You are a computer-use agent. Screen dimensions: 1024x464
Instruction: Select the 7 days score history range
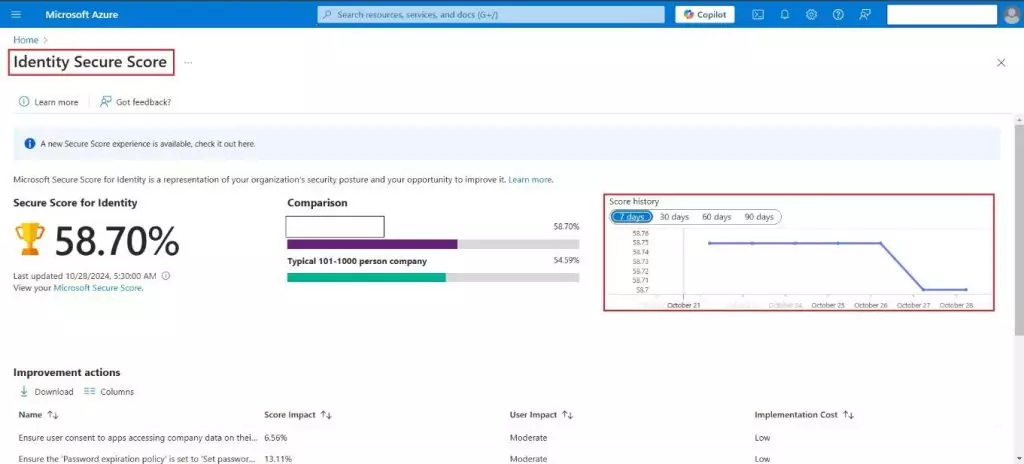pos(631,217)
